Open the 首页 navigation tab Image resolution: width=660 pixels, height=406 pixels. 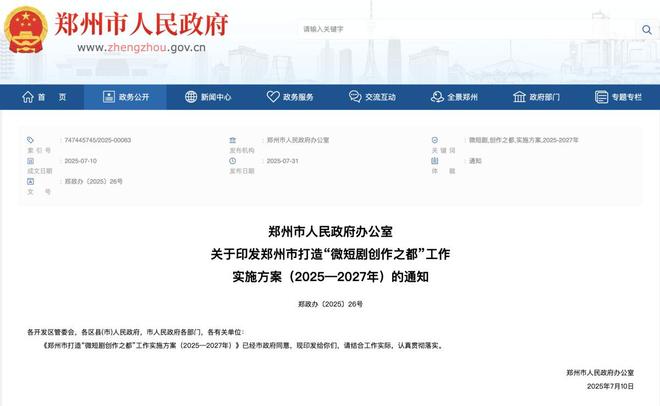[x=44, y=97]
